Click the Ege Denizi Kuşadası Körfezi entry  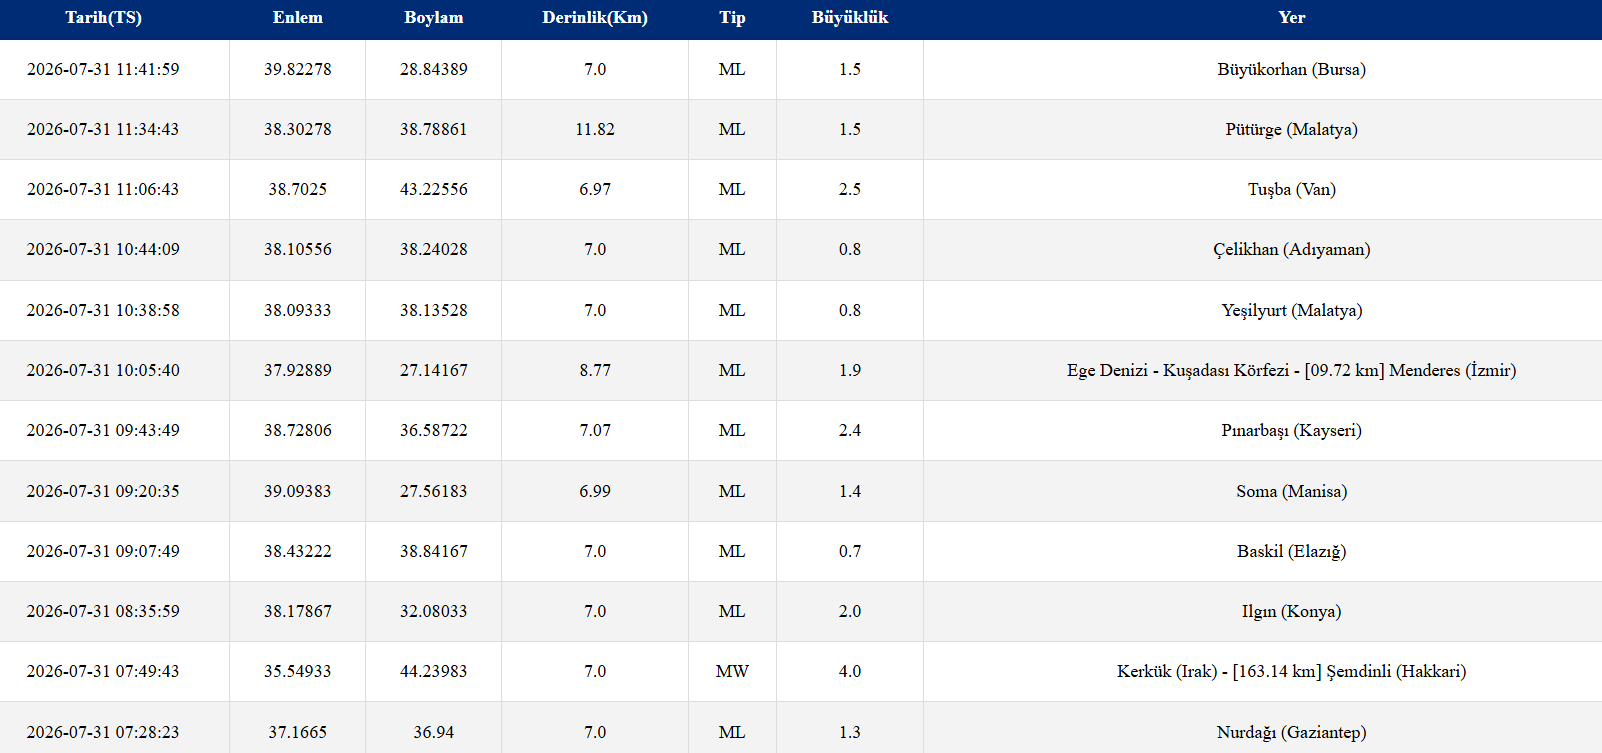click(x=1291, y=371)
